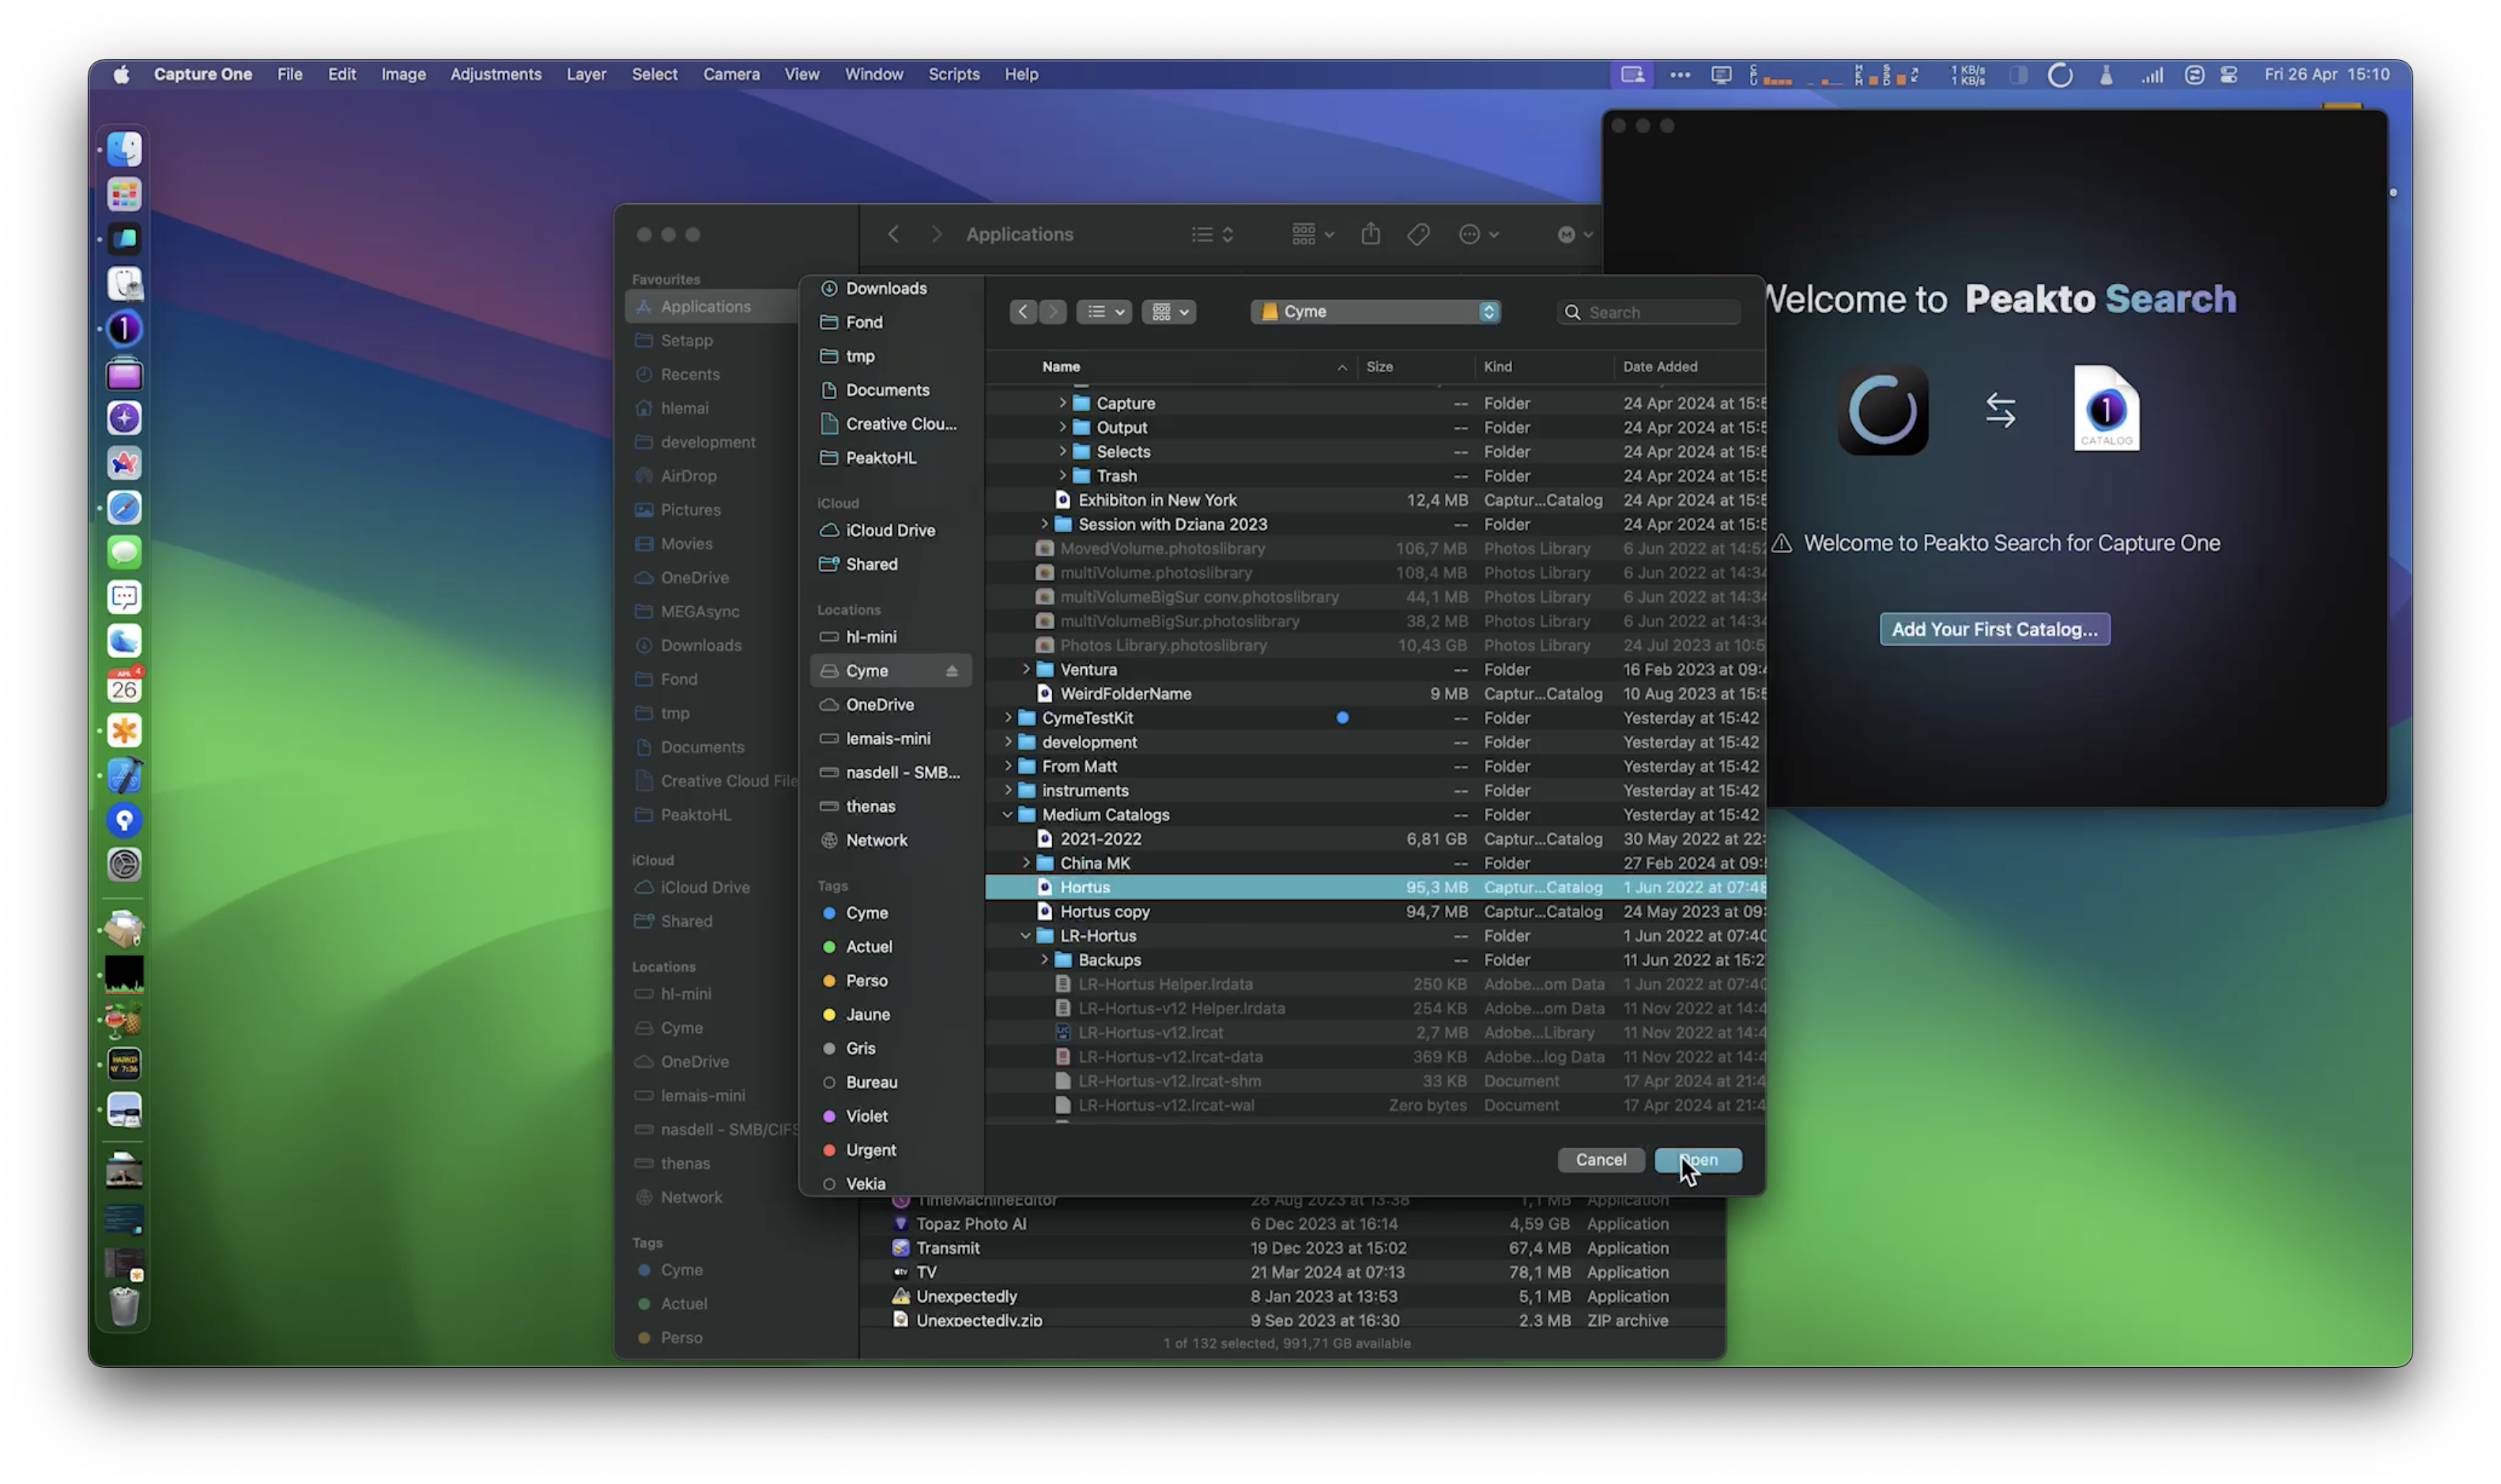This screenshot has height=1484, width=2501.
Task: Click Cancel in the file dialog
Action: click(1600, 1160)
